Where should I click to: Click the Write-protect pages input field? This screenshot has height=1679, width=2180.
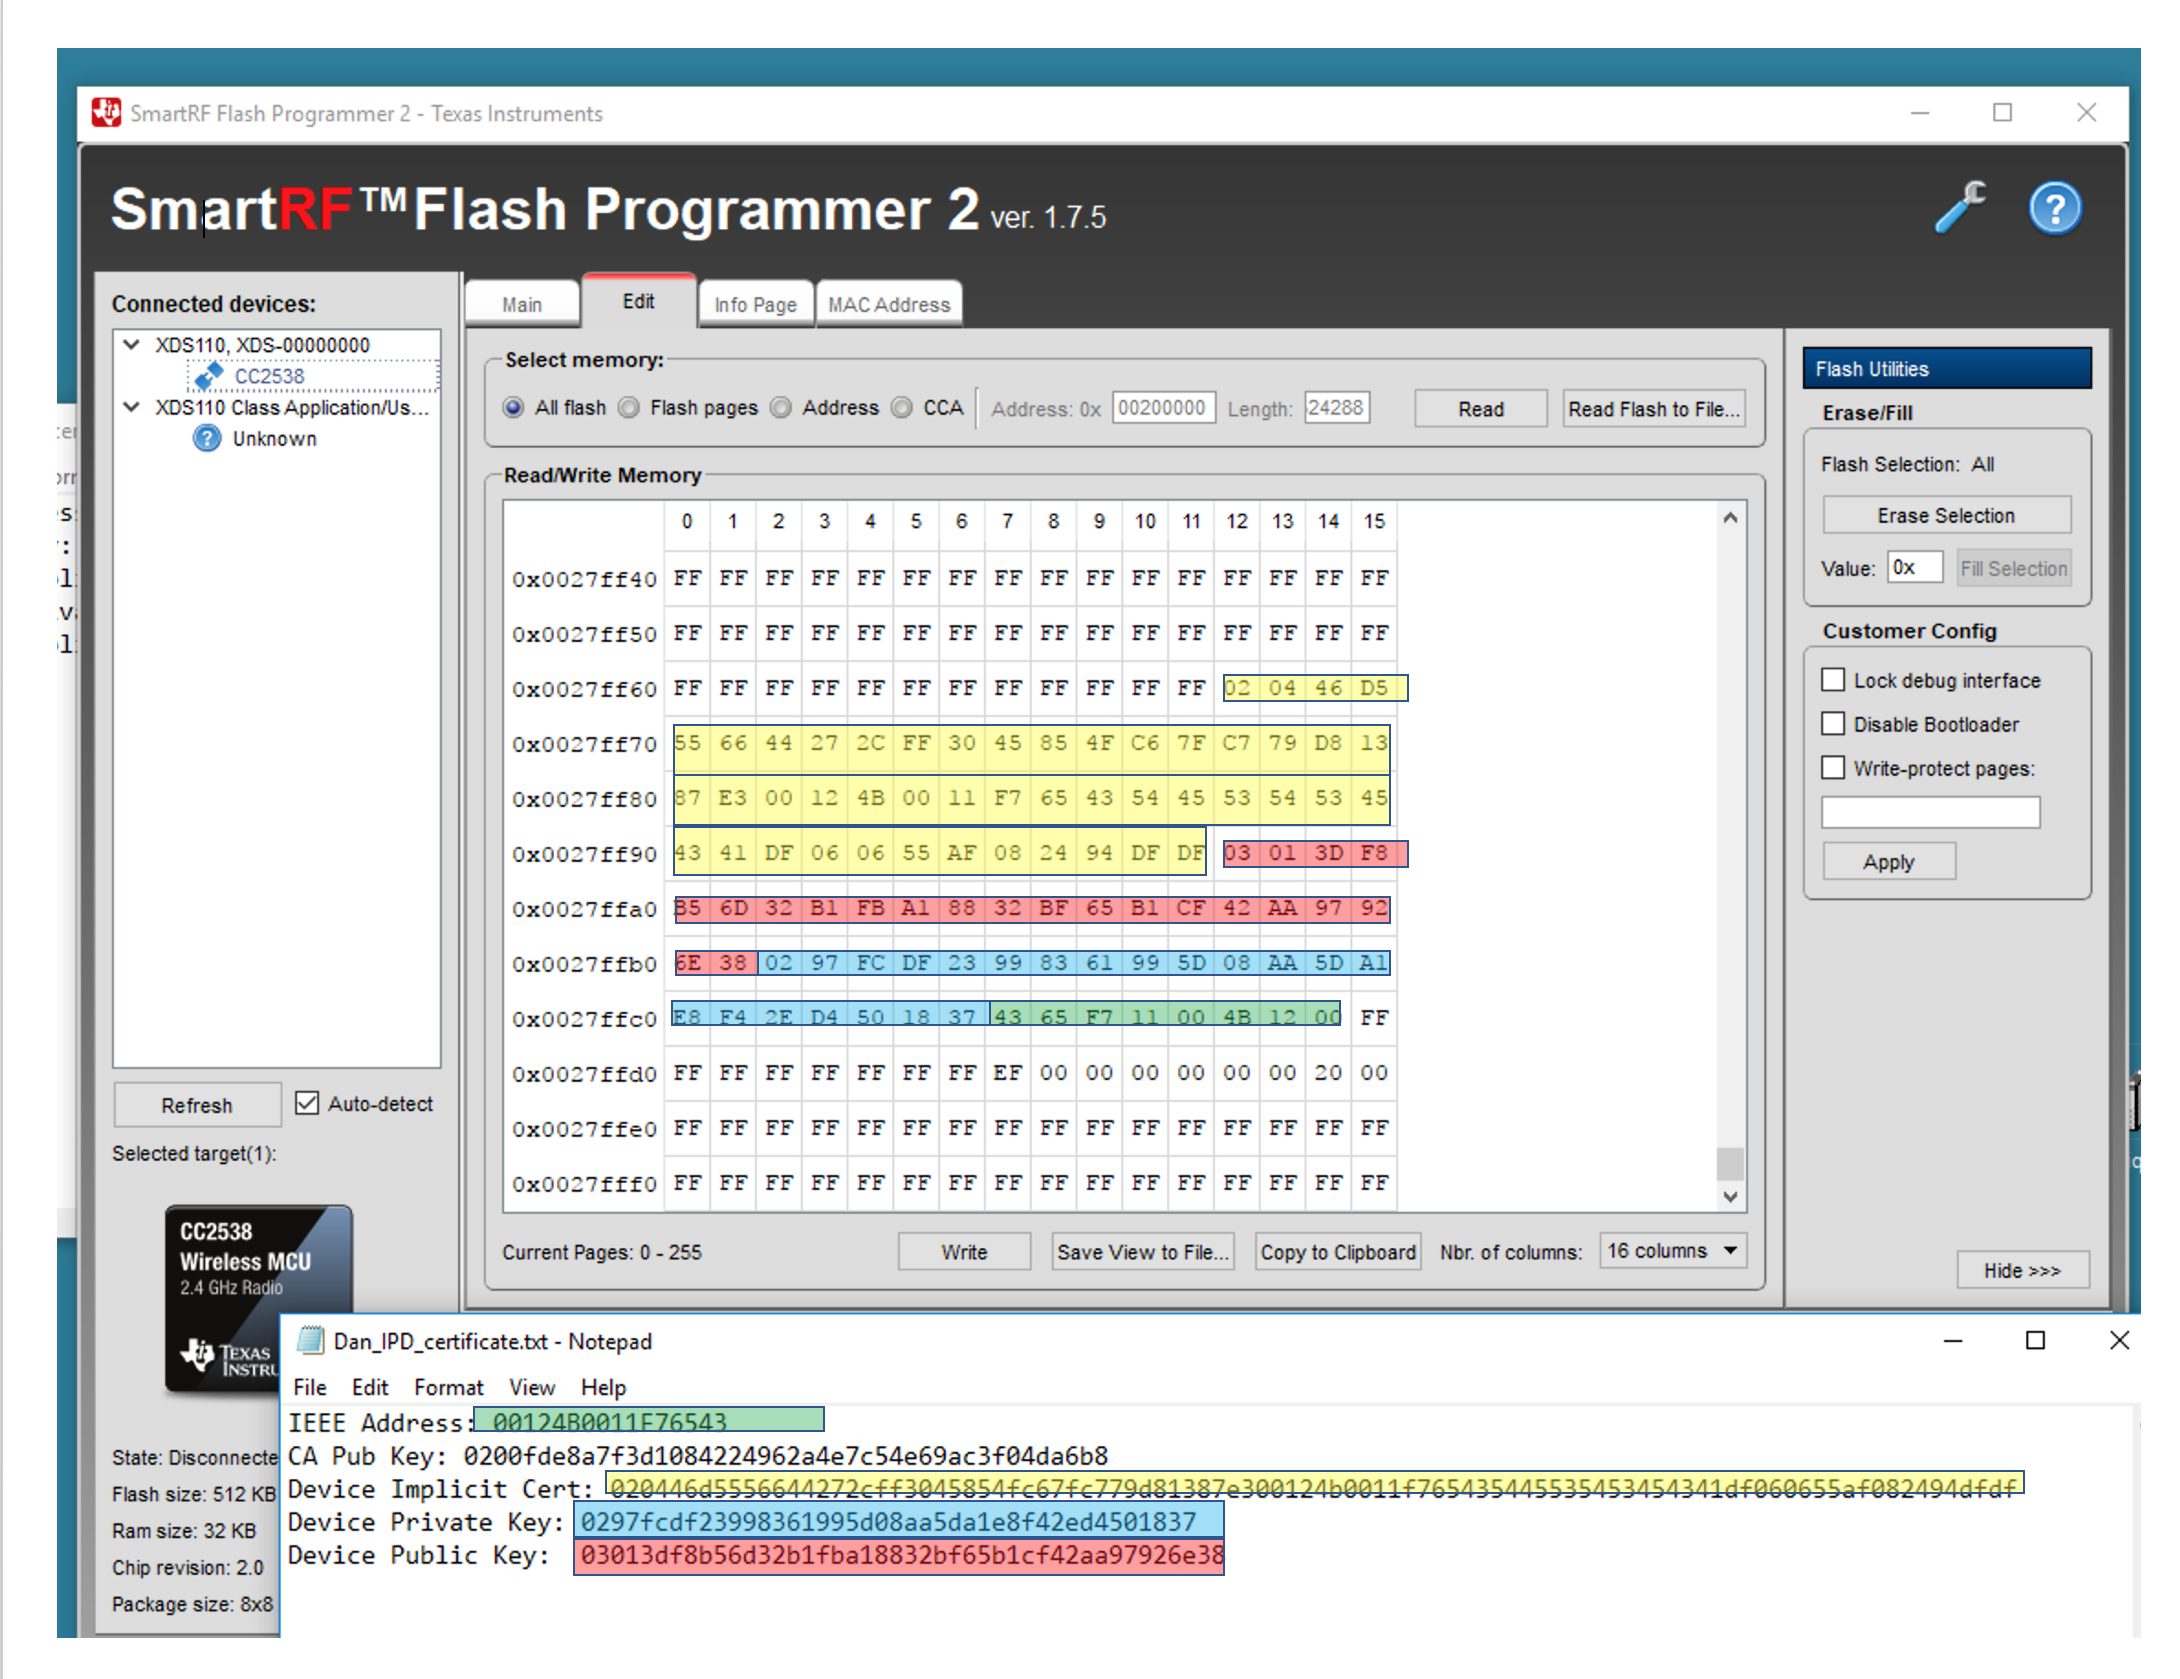pos(1929,812)
